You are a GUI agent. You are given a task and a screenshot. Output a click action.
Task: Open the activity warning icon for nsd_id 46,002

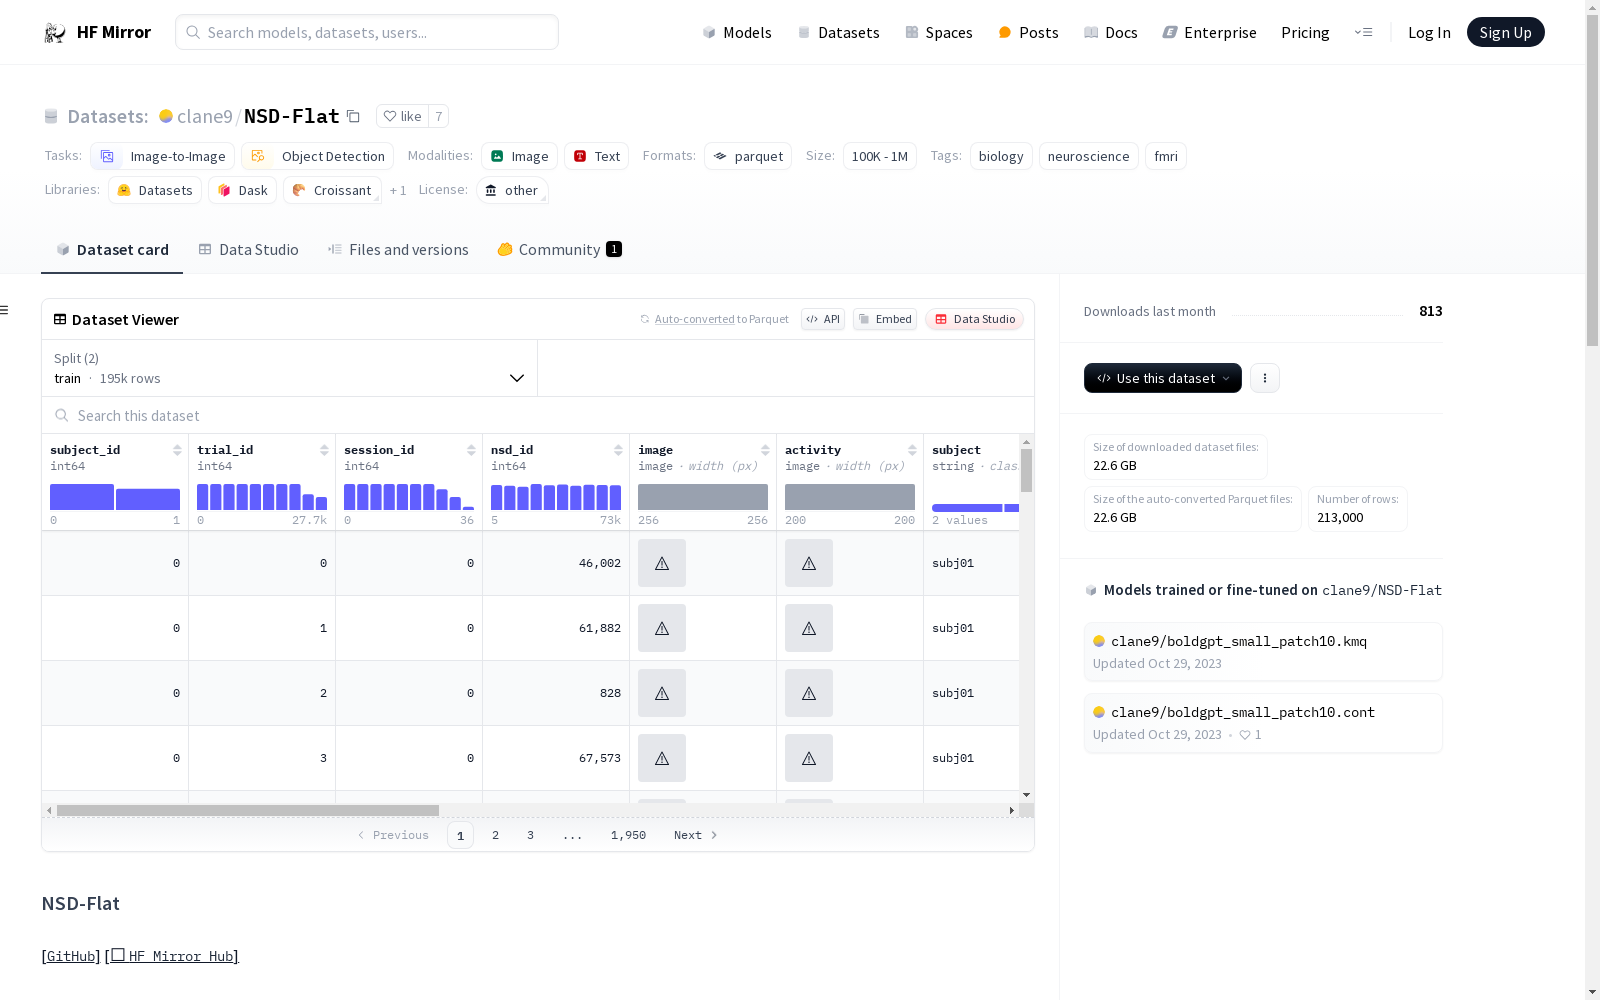(x=809, y=563)
